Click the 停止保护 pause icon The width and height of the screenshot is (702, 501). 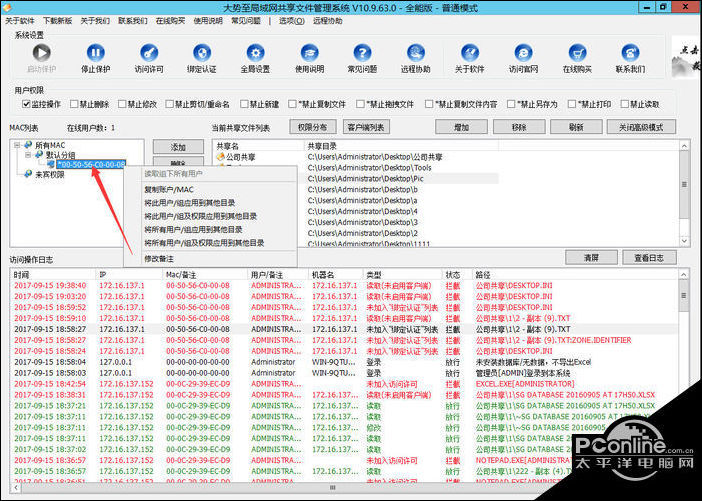pos(95,53)
